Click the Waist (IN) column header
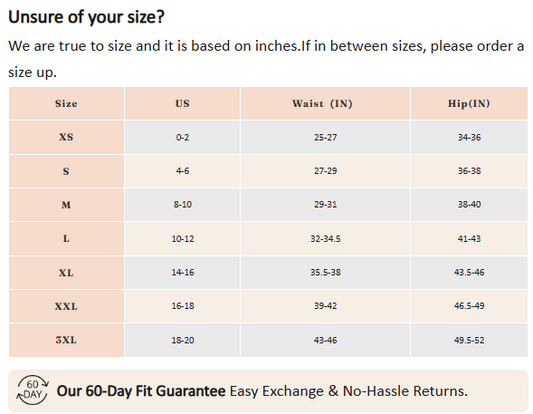Image resolution: width=533 pixels, height=414 pixels. coord(325,103)
